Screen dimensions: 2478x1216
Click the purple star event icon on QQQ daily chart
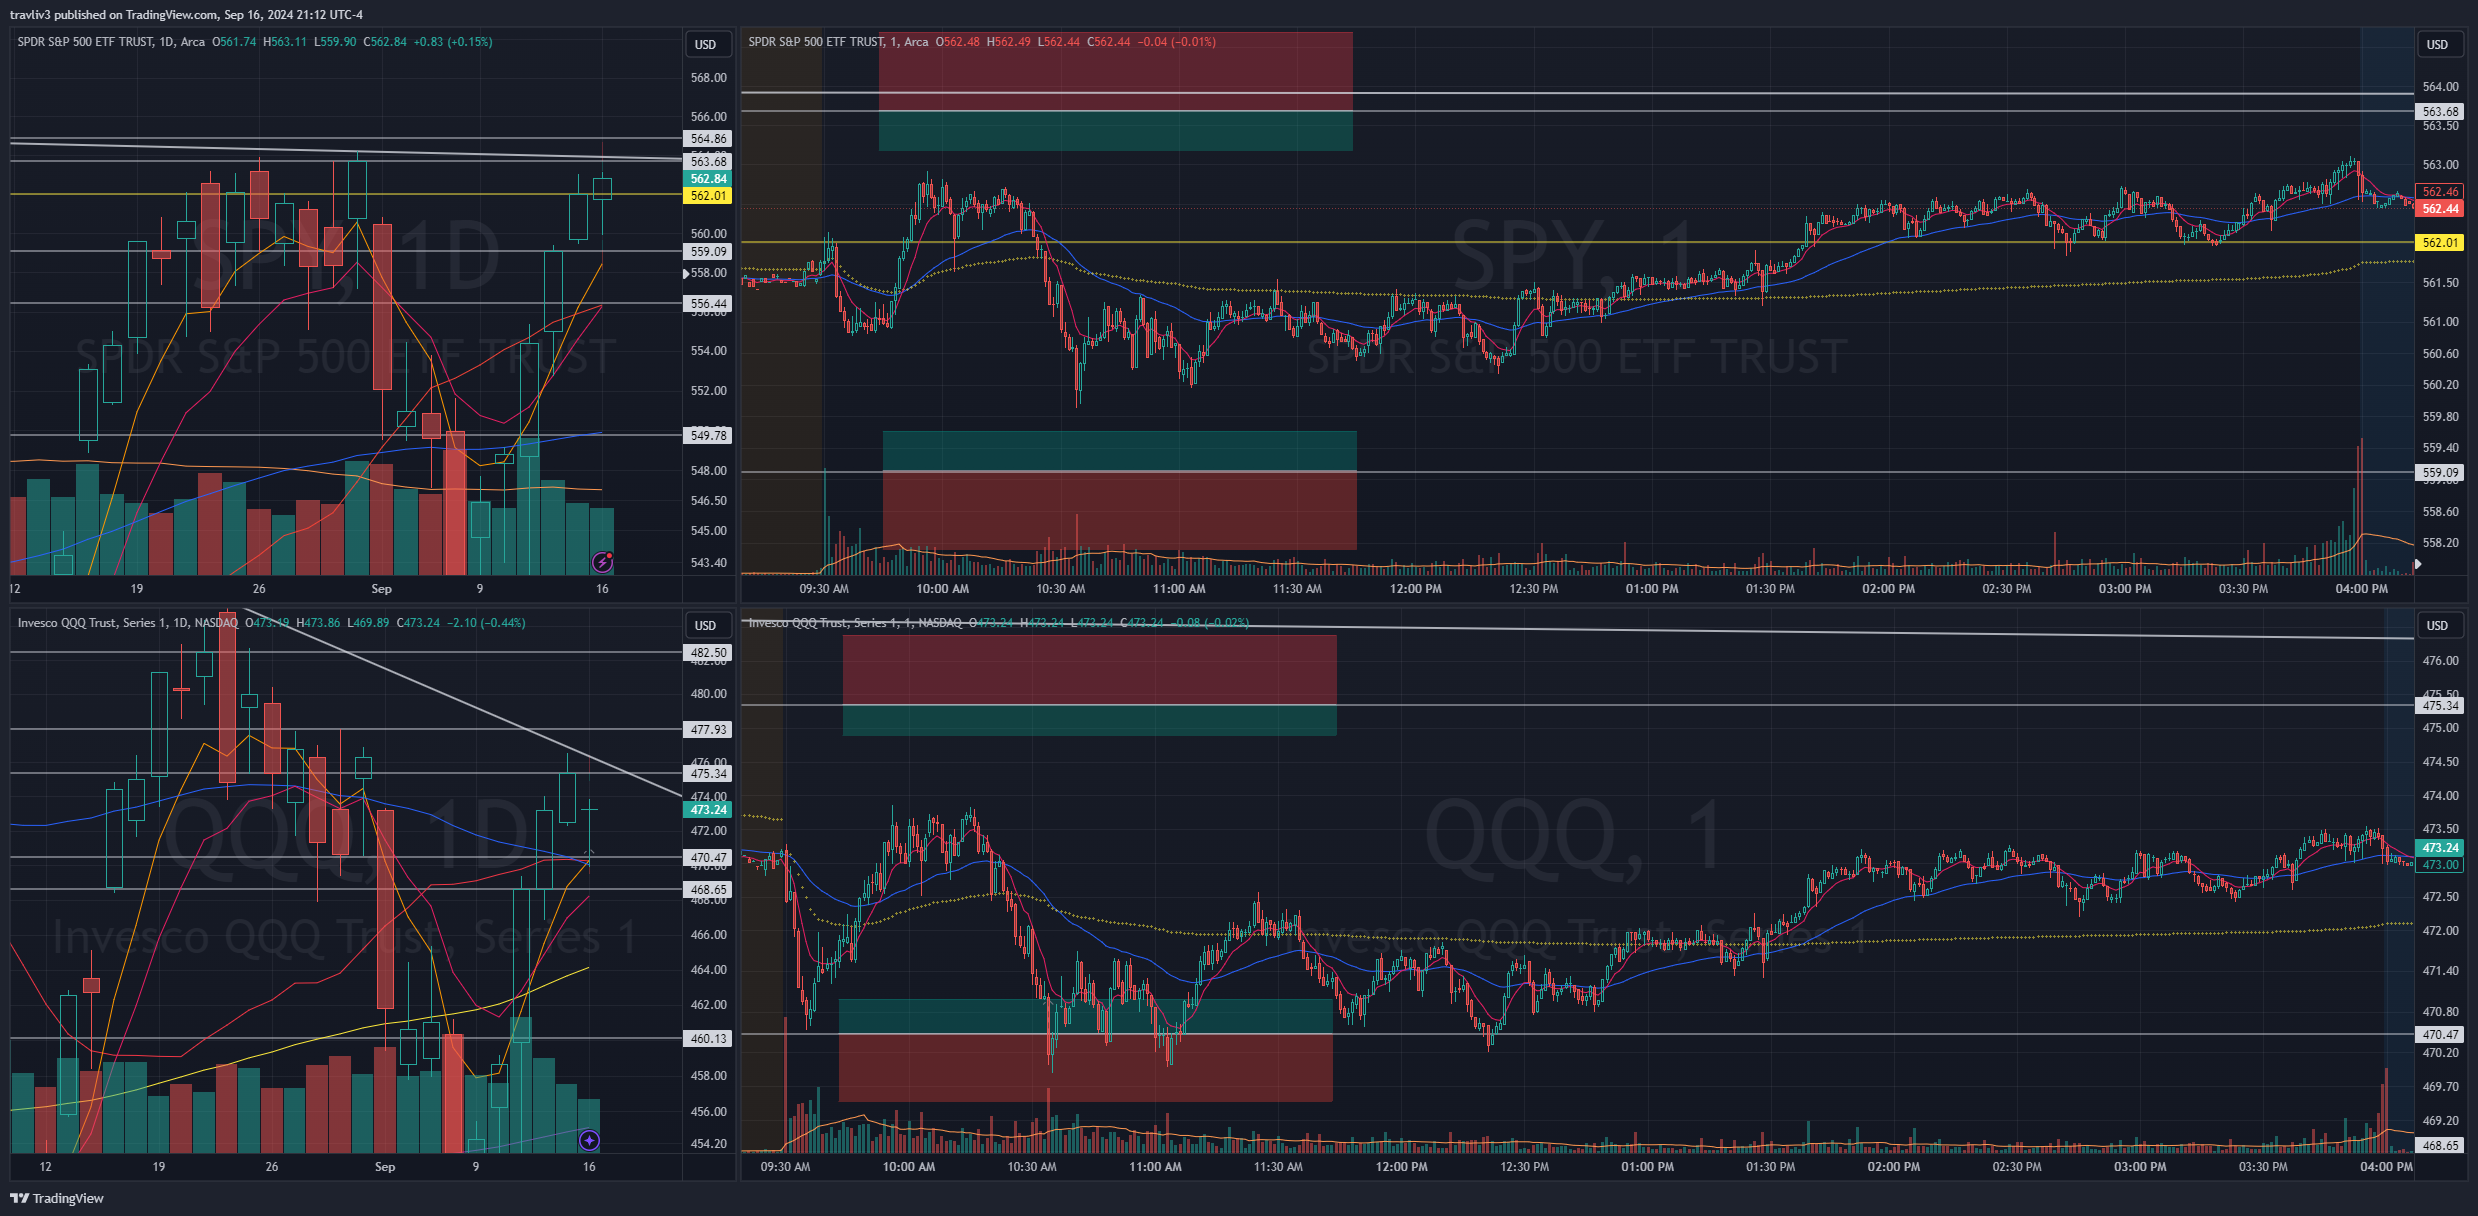(x=589, y=1140)
